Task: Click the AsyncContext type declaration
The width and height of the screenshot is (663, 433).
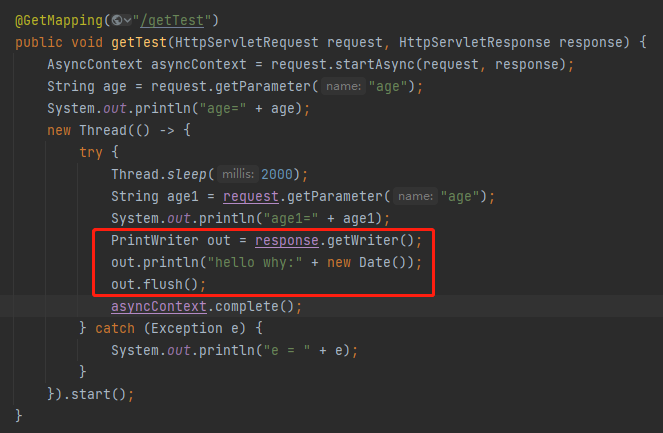Action: tap(95, 64)
